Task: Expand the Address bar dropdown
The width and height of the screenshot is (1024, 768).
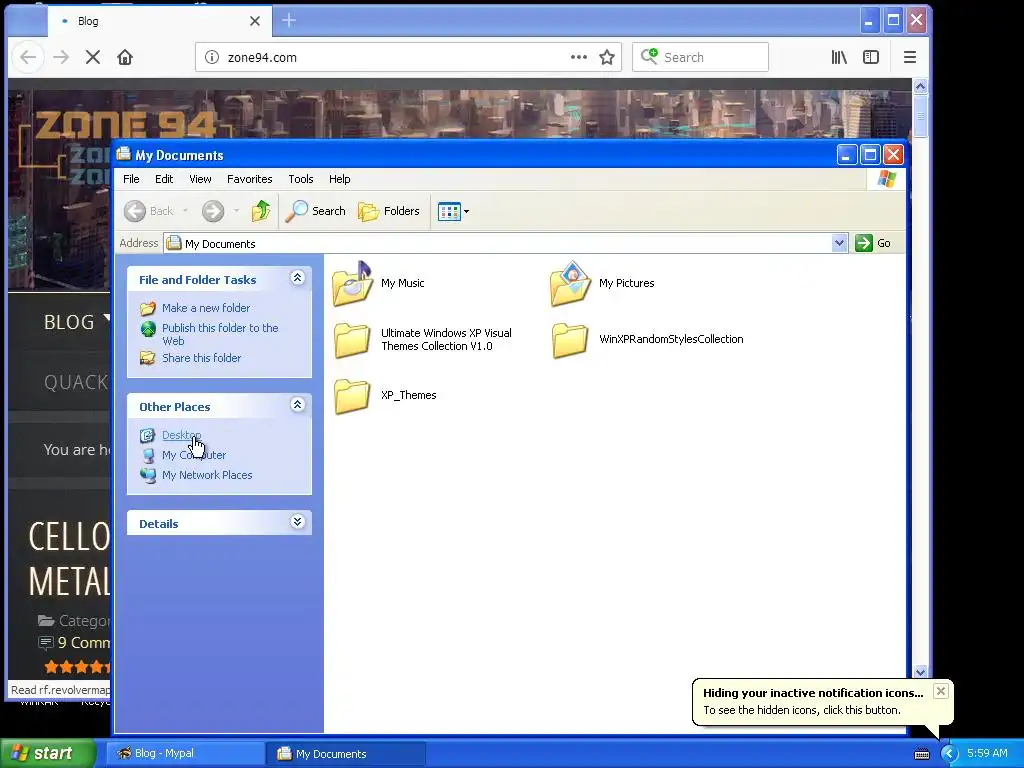Action: 840,244
